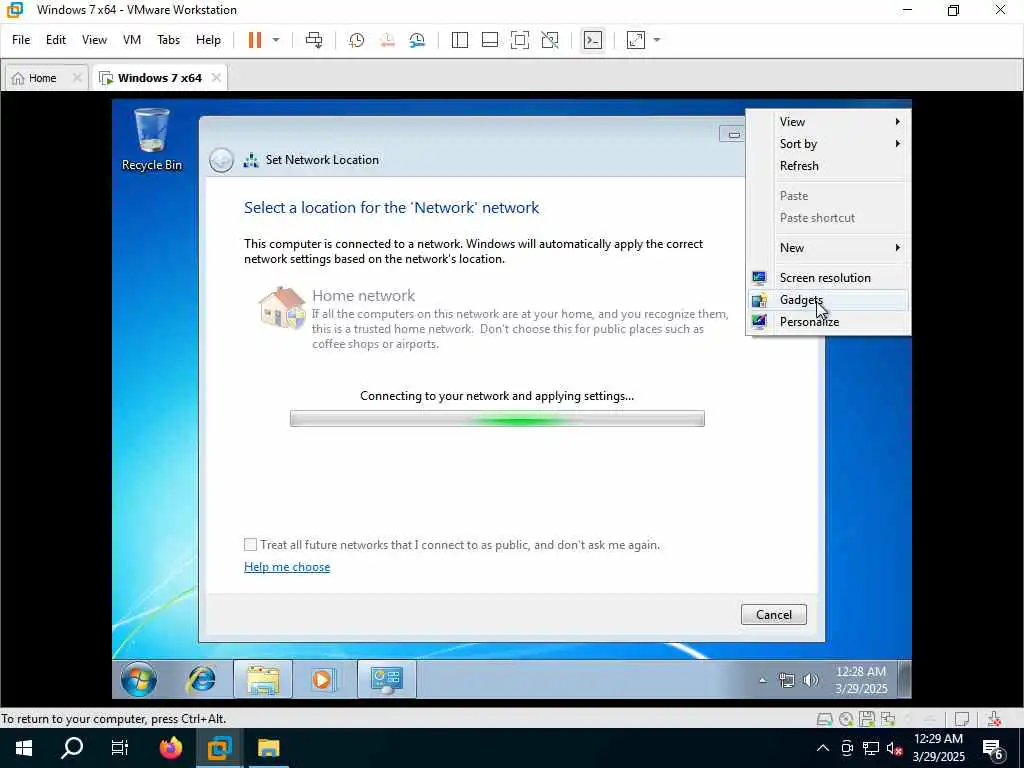This screenshot has width=1024, height=768.
Task: Show hidden icons in Windows 7 tray
Action: (x=762, y=680)
